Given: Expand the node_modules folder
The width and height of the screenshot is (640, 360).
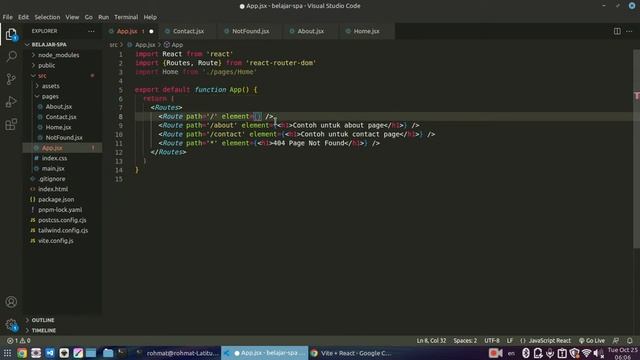Looking at the screenshot, I should click(58, 55).
